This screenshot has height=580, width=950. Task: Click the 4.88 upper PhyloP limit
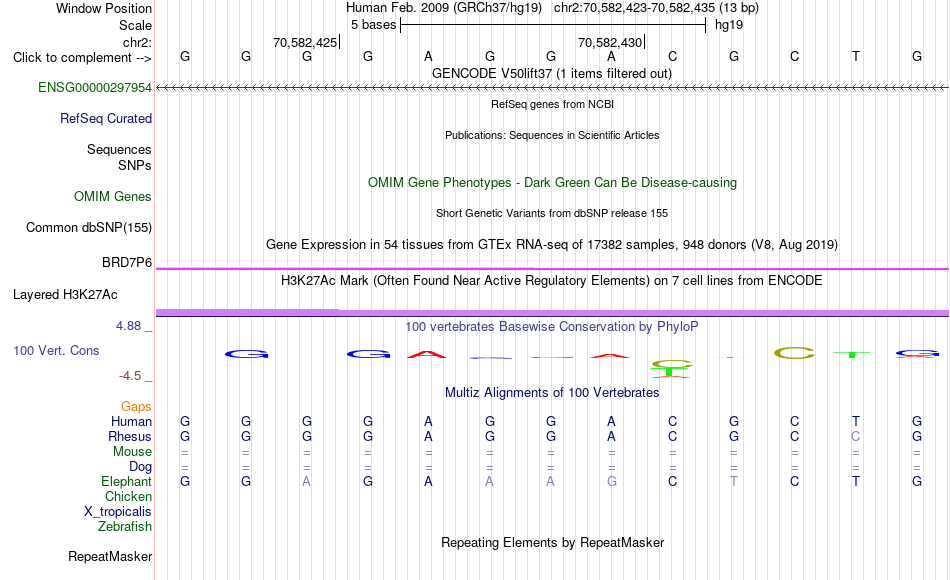click(128, 326)
